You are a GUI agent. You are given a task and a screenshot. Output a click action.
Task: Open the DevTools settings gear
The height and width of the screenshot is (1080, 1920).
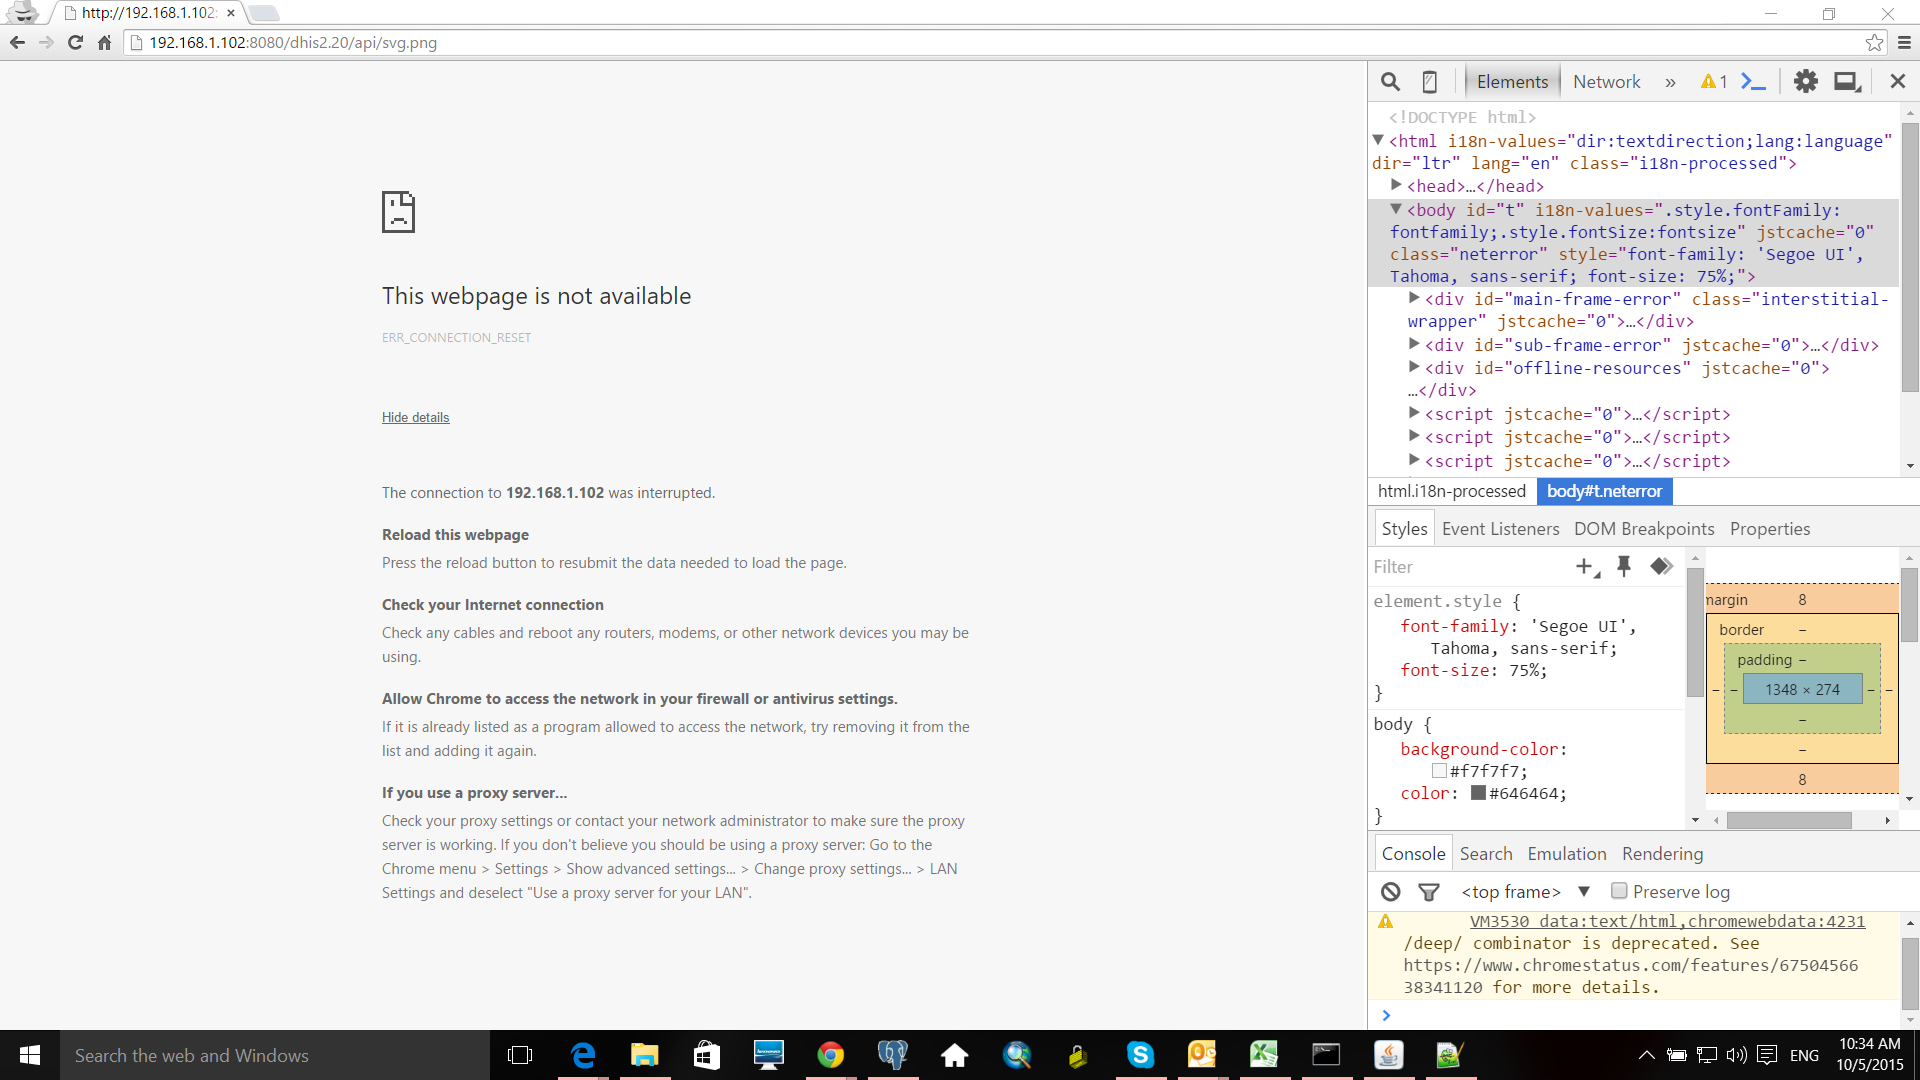tap(1805, 82)
